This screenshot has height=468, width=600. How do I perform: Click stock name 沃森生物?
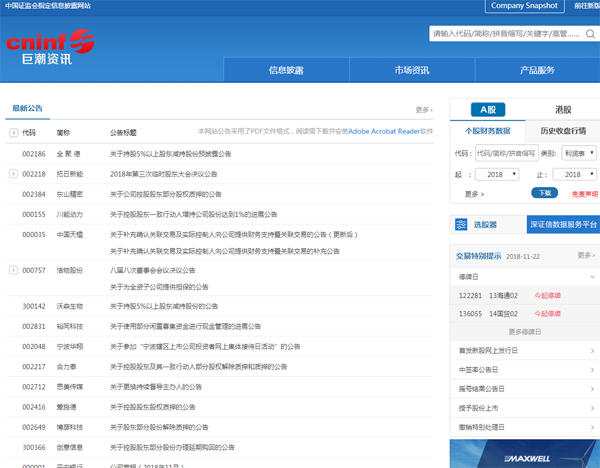(70, 306)
